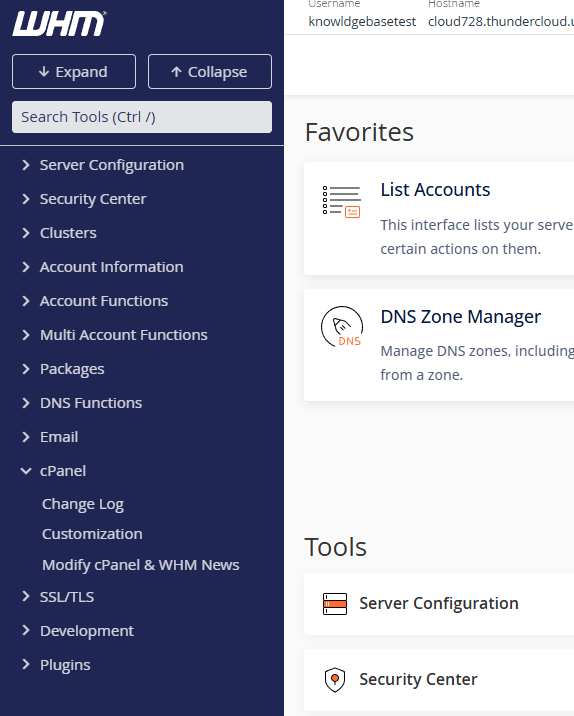The height and width of the screenshot is (716, 574).
Task: Select Packages menu label
Action: 72,369
